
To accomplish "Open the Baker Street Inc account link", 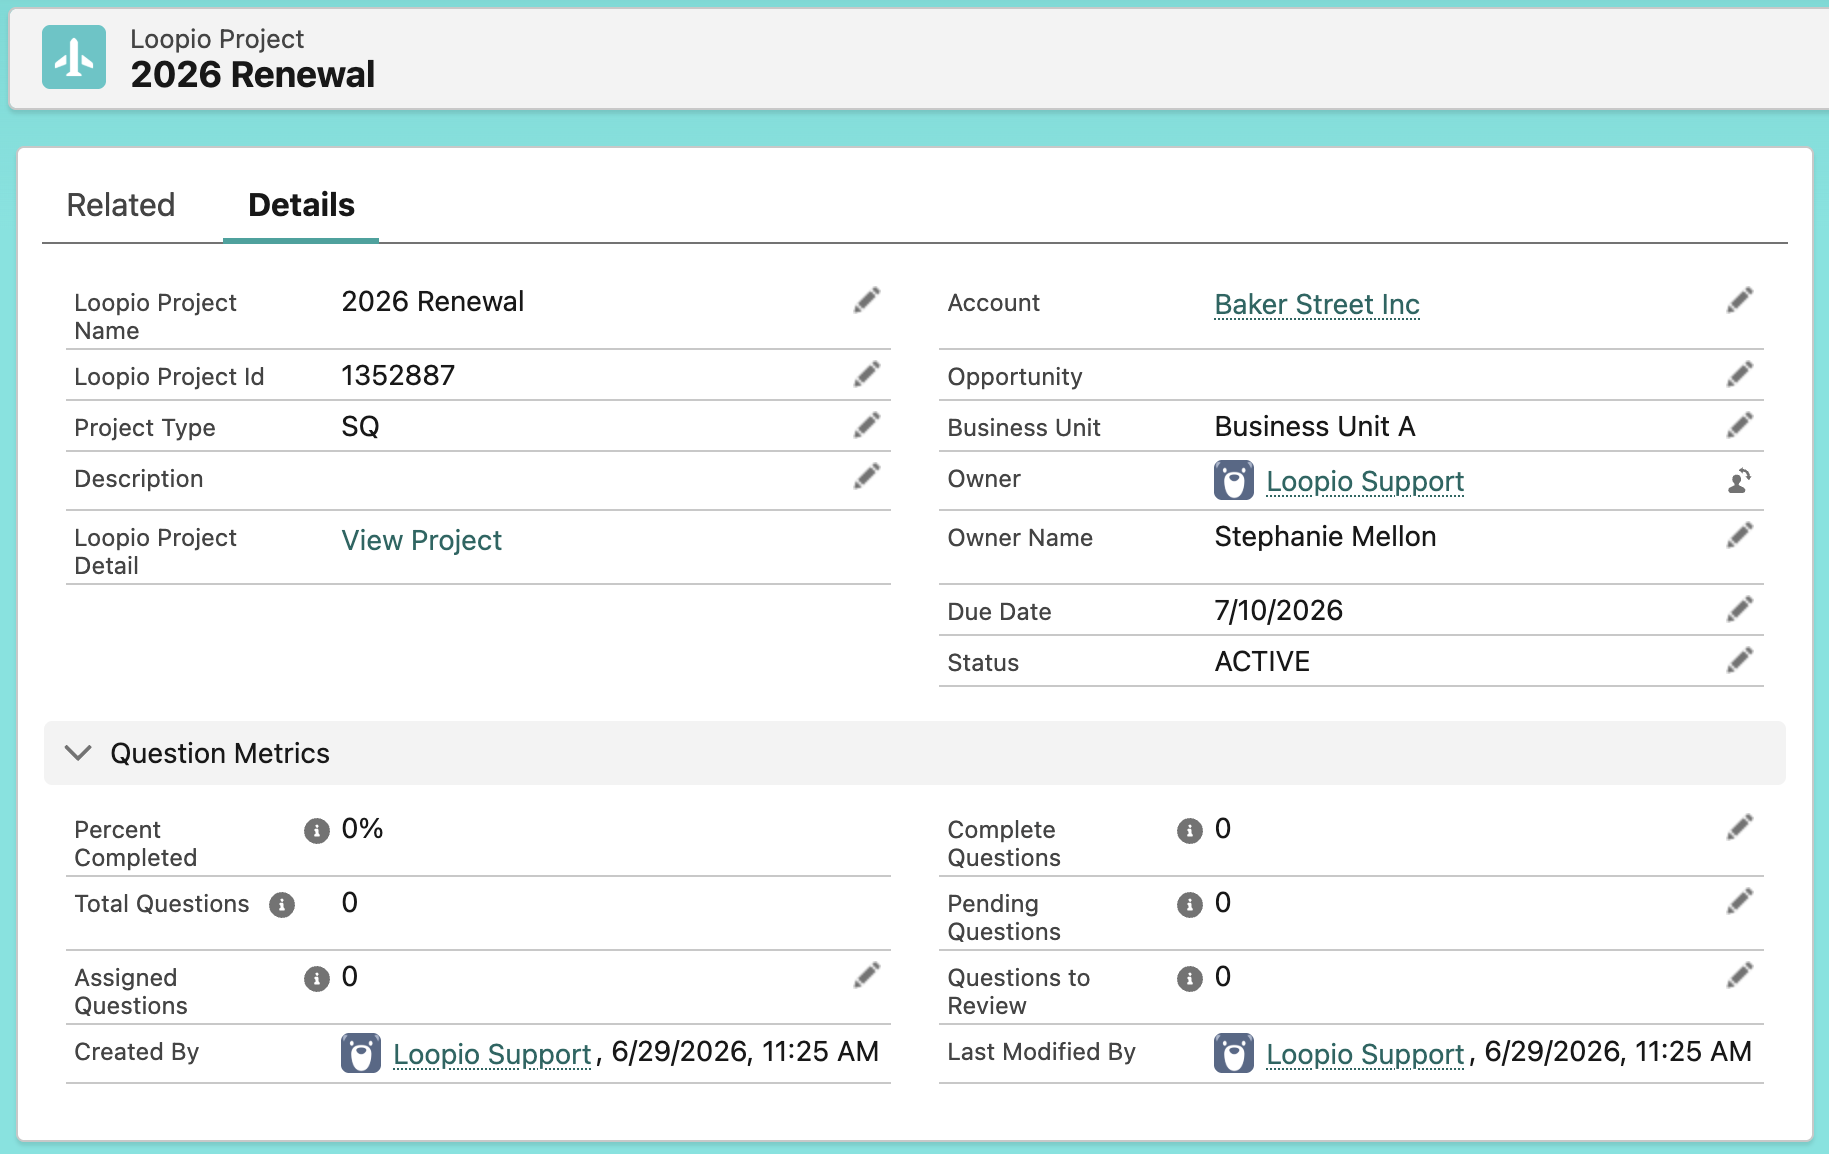I will point(1317,304).
